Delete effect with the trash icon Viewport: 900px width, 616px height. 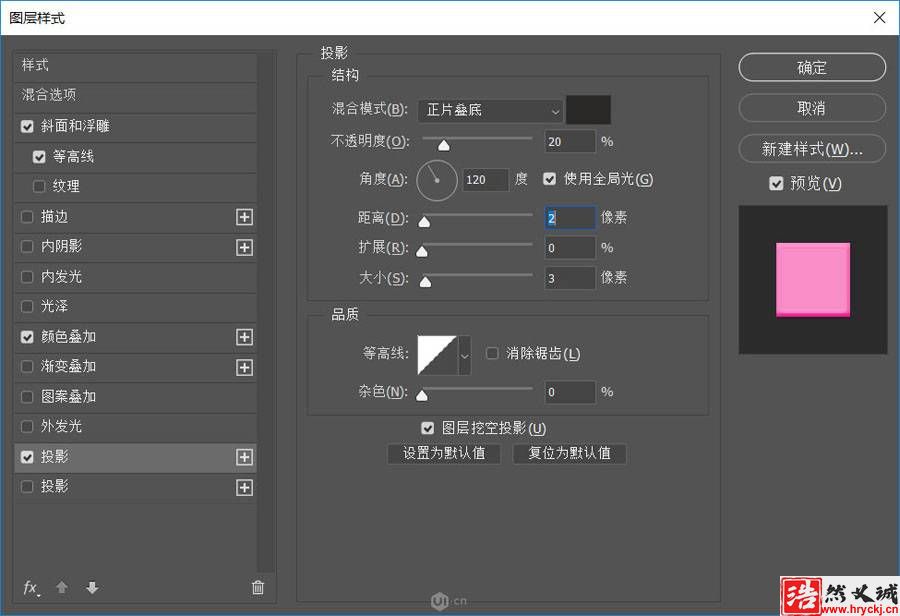[258, 587]
